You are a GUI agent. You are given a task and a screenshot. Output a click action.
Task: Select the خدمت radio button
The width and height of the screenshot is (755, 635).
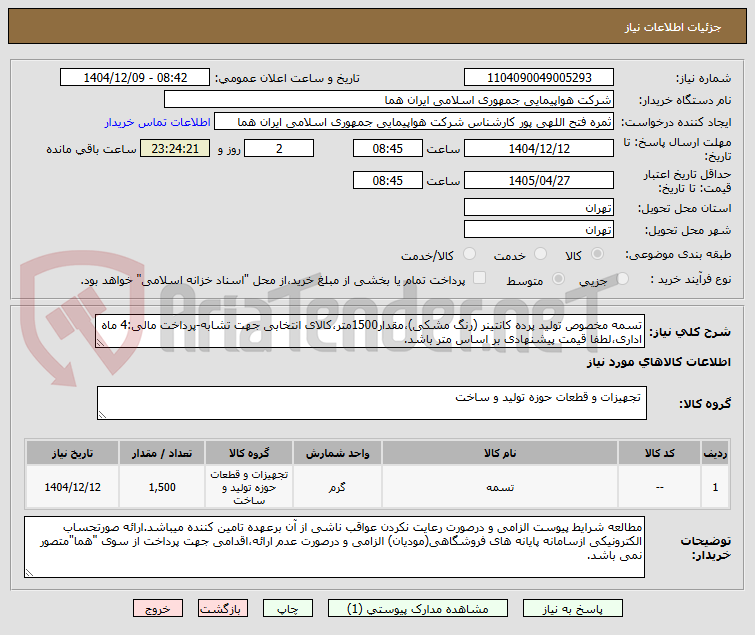[x=540, y=254]
